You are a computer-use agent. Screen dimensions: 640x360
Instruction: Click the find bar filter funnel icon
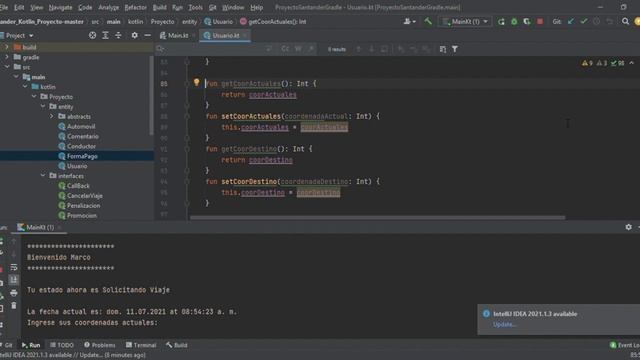tap(455, 49)
